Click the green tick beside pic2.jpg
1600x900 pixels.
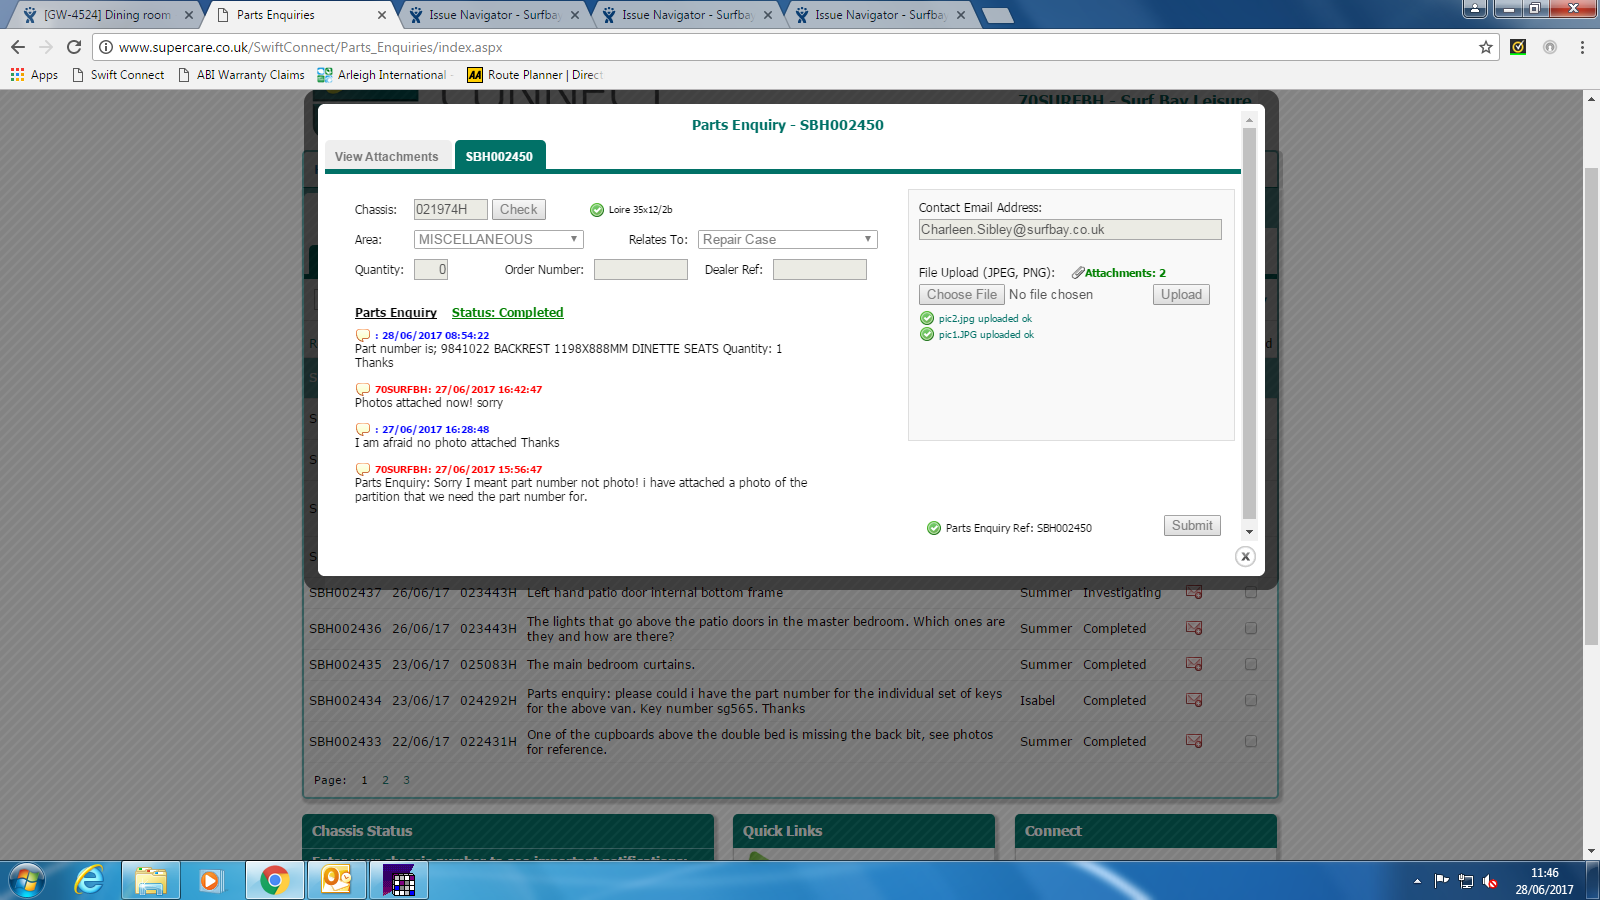pos(927,319)
